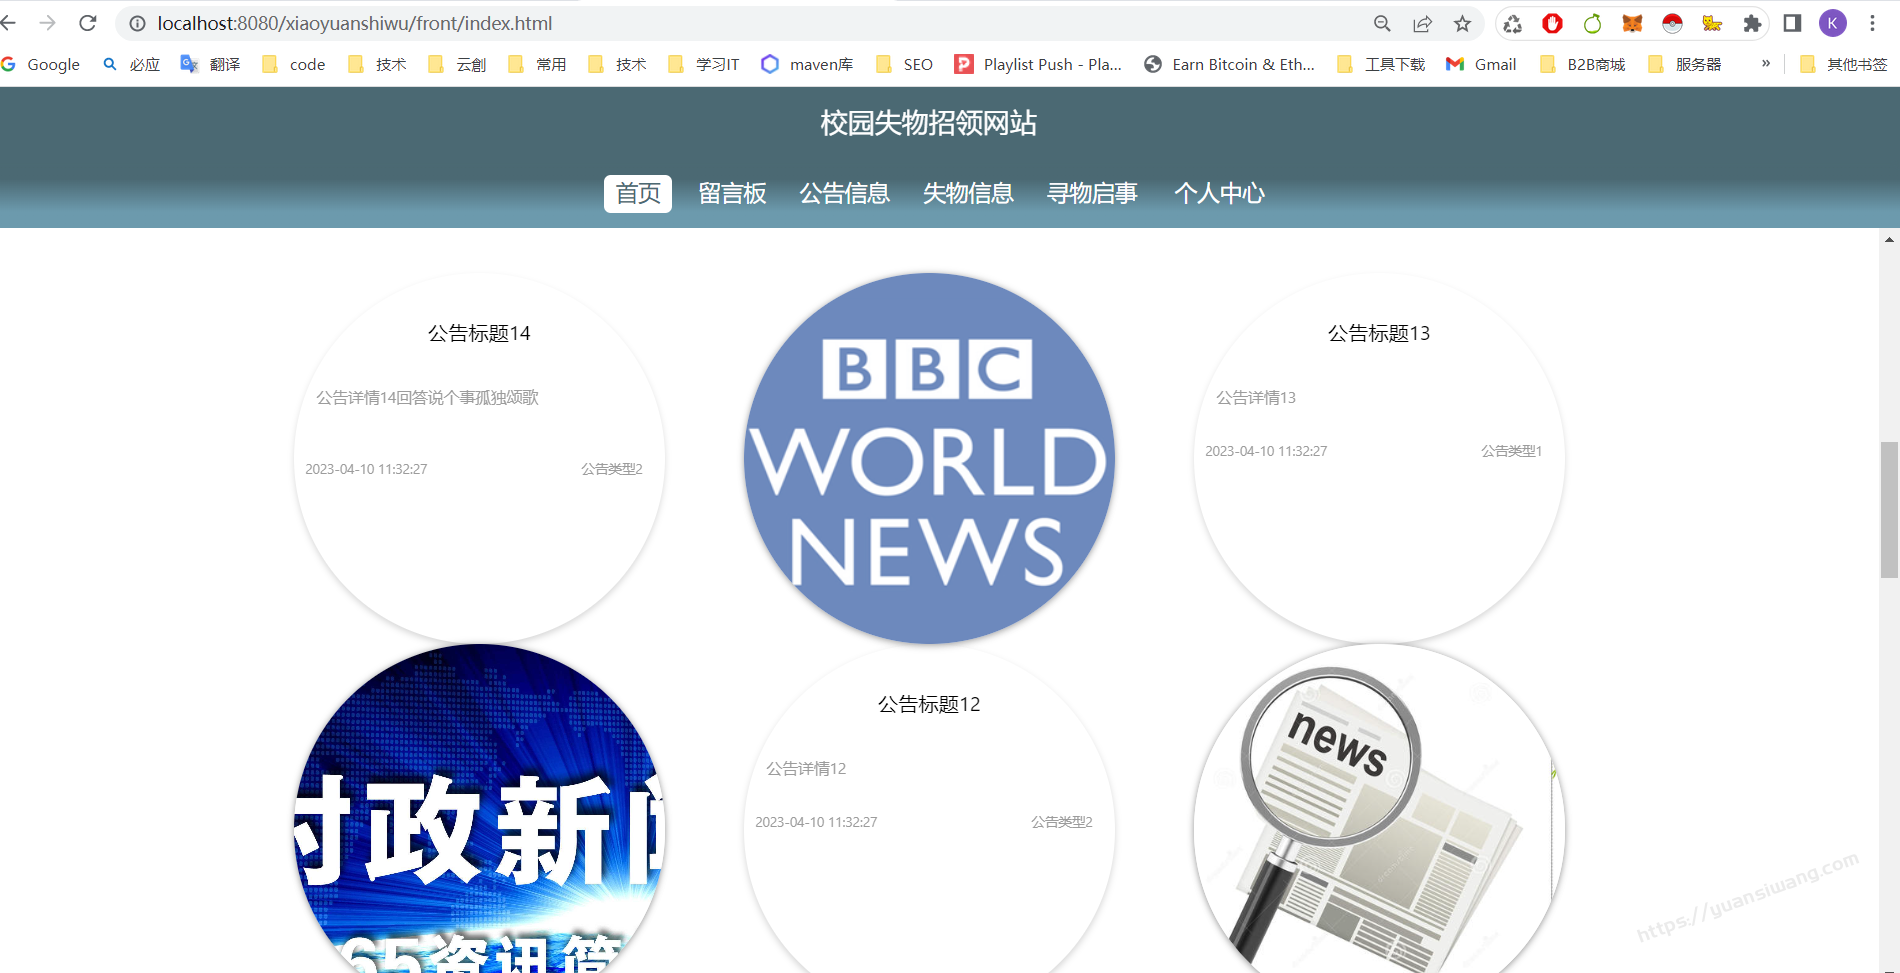The image size is (1900, 973).
Task: Click the Pokeball extension icon
Action: [1672, 23]
